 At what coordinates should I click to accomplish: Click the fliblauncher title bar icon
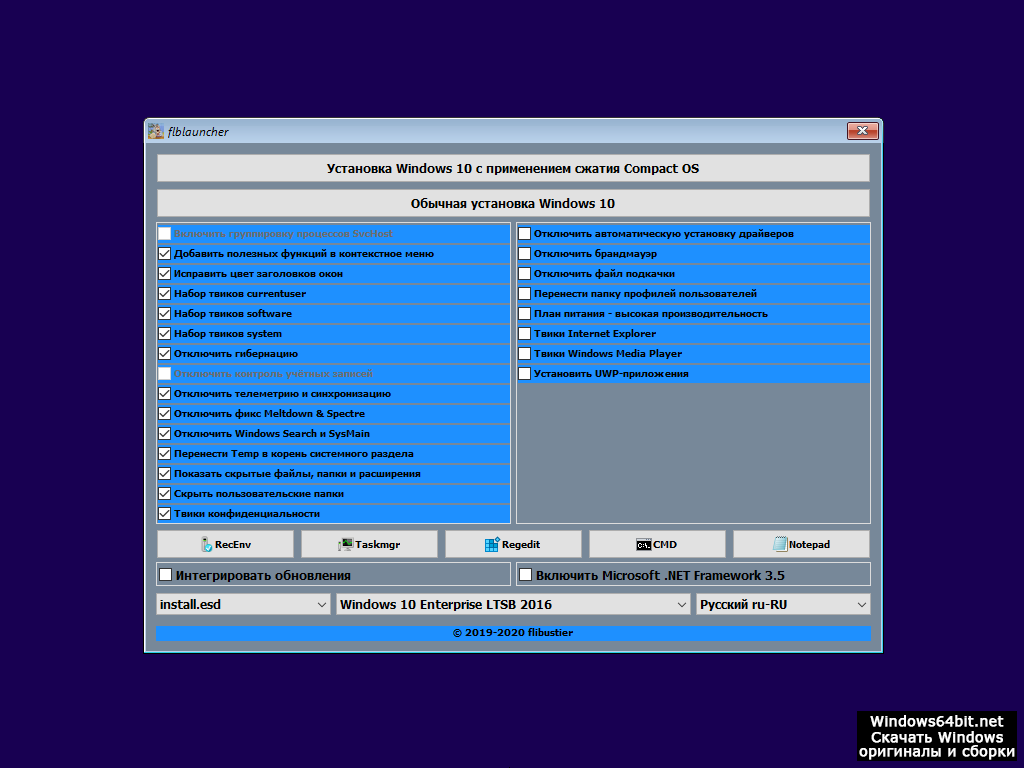[156, 131]
